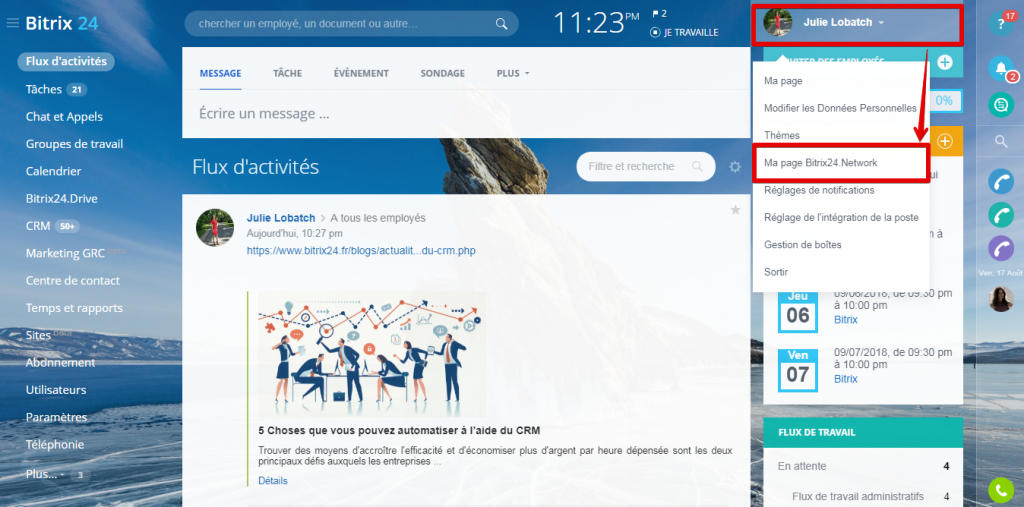Screen dimensions: 1024x507
Task: Click the teal phone call icon
Action: coord(1000,214)
